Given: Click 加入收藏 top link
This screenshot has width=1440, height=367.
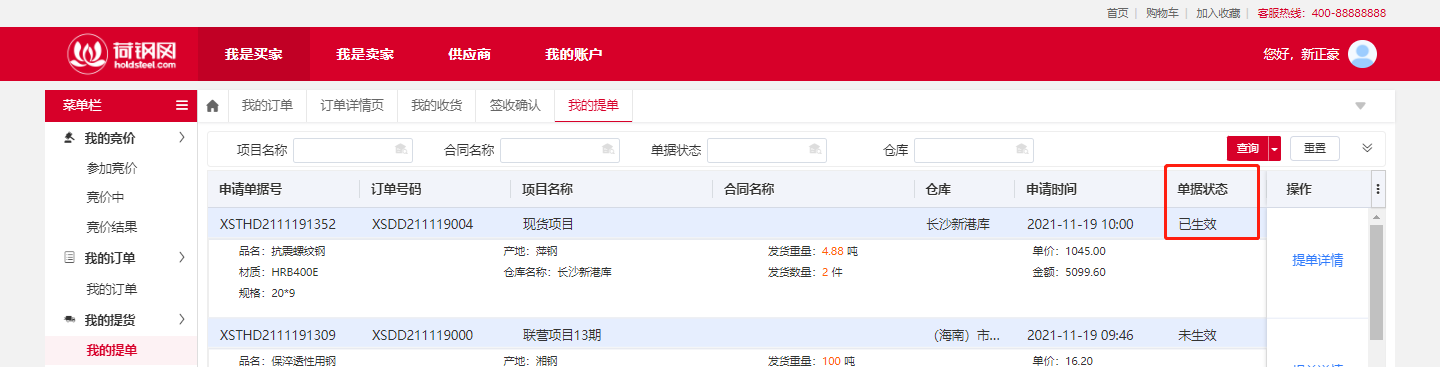Looking at the screenshot, I should pyautogui.click(x=1218, y=13).
